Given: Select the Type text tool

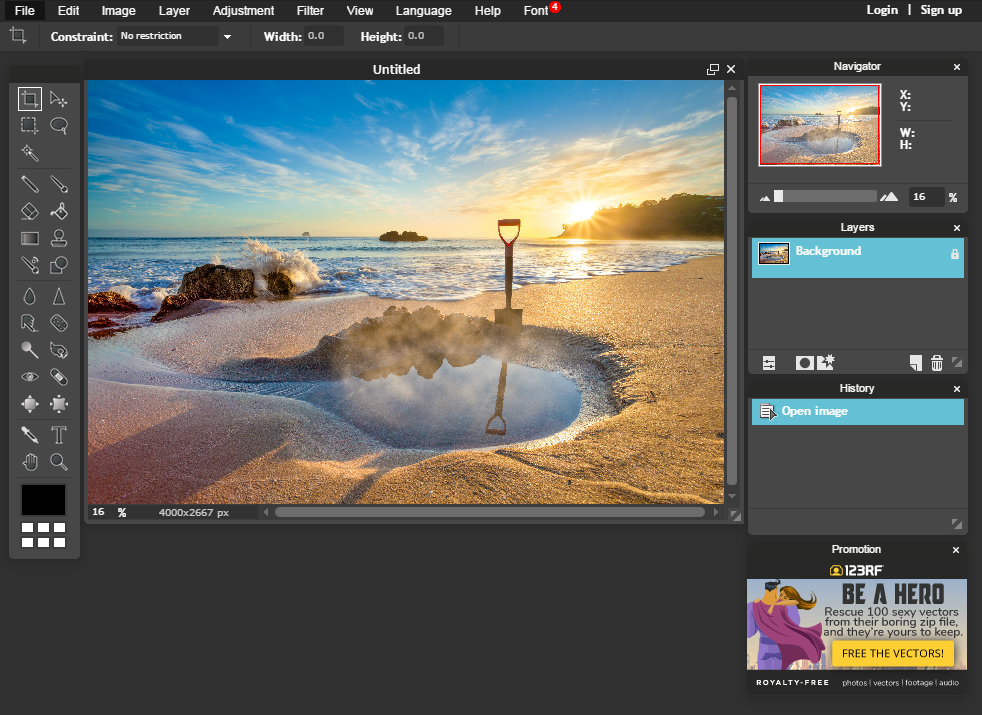Looking at the screenshot, I should (x=59, y=435).
